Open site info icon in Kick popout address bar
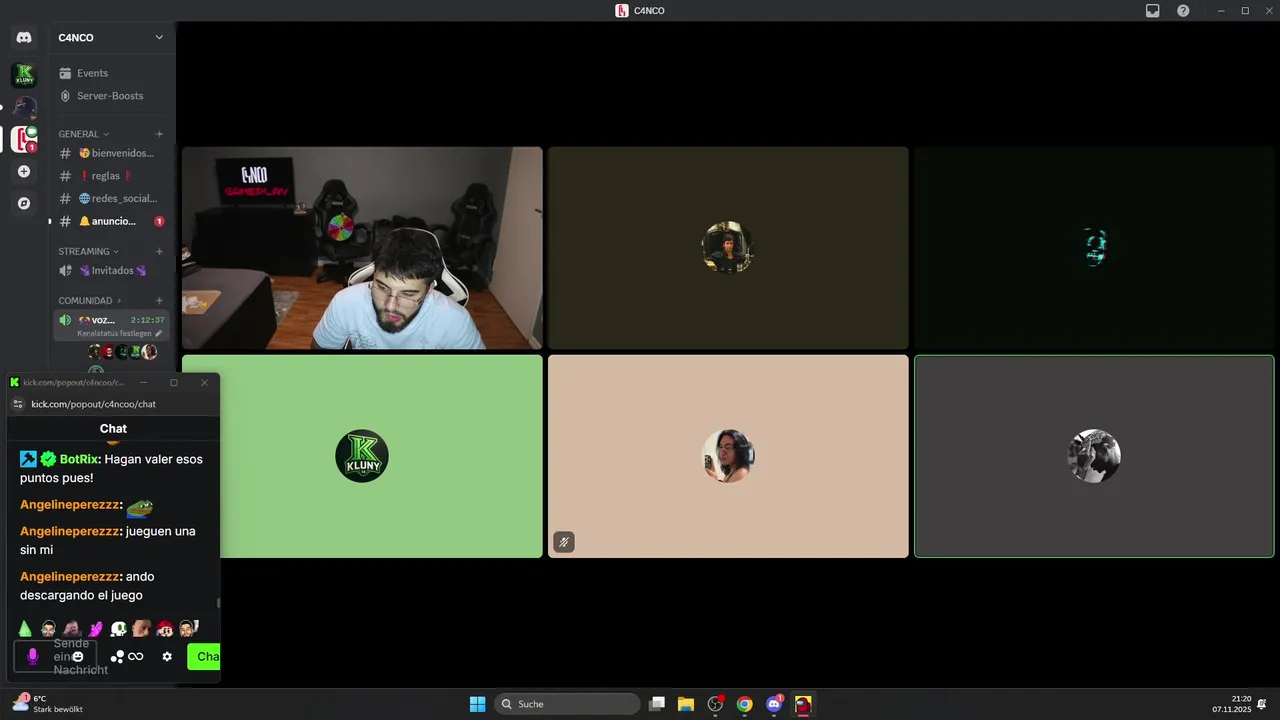1280x720 pixels. click(x=17, y=404)
